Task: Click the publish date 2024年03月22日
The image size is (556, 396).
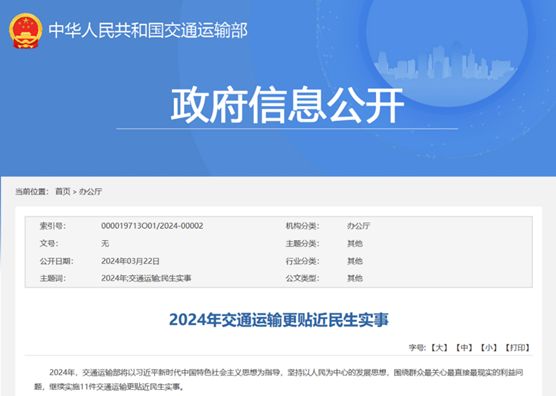Action: click(x=130, y=261)
